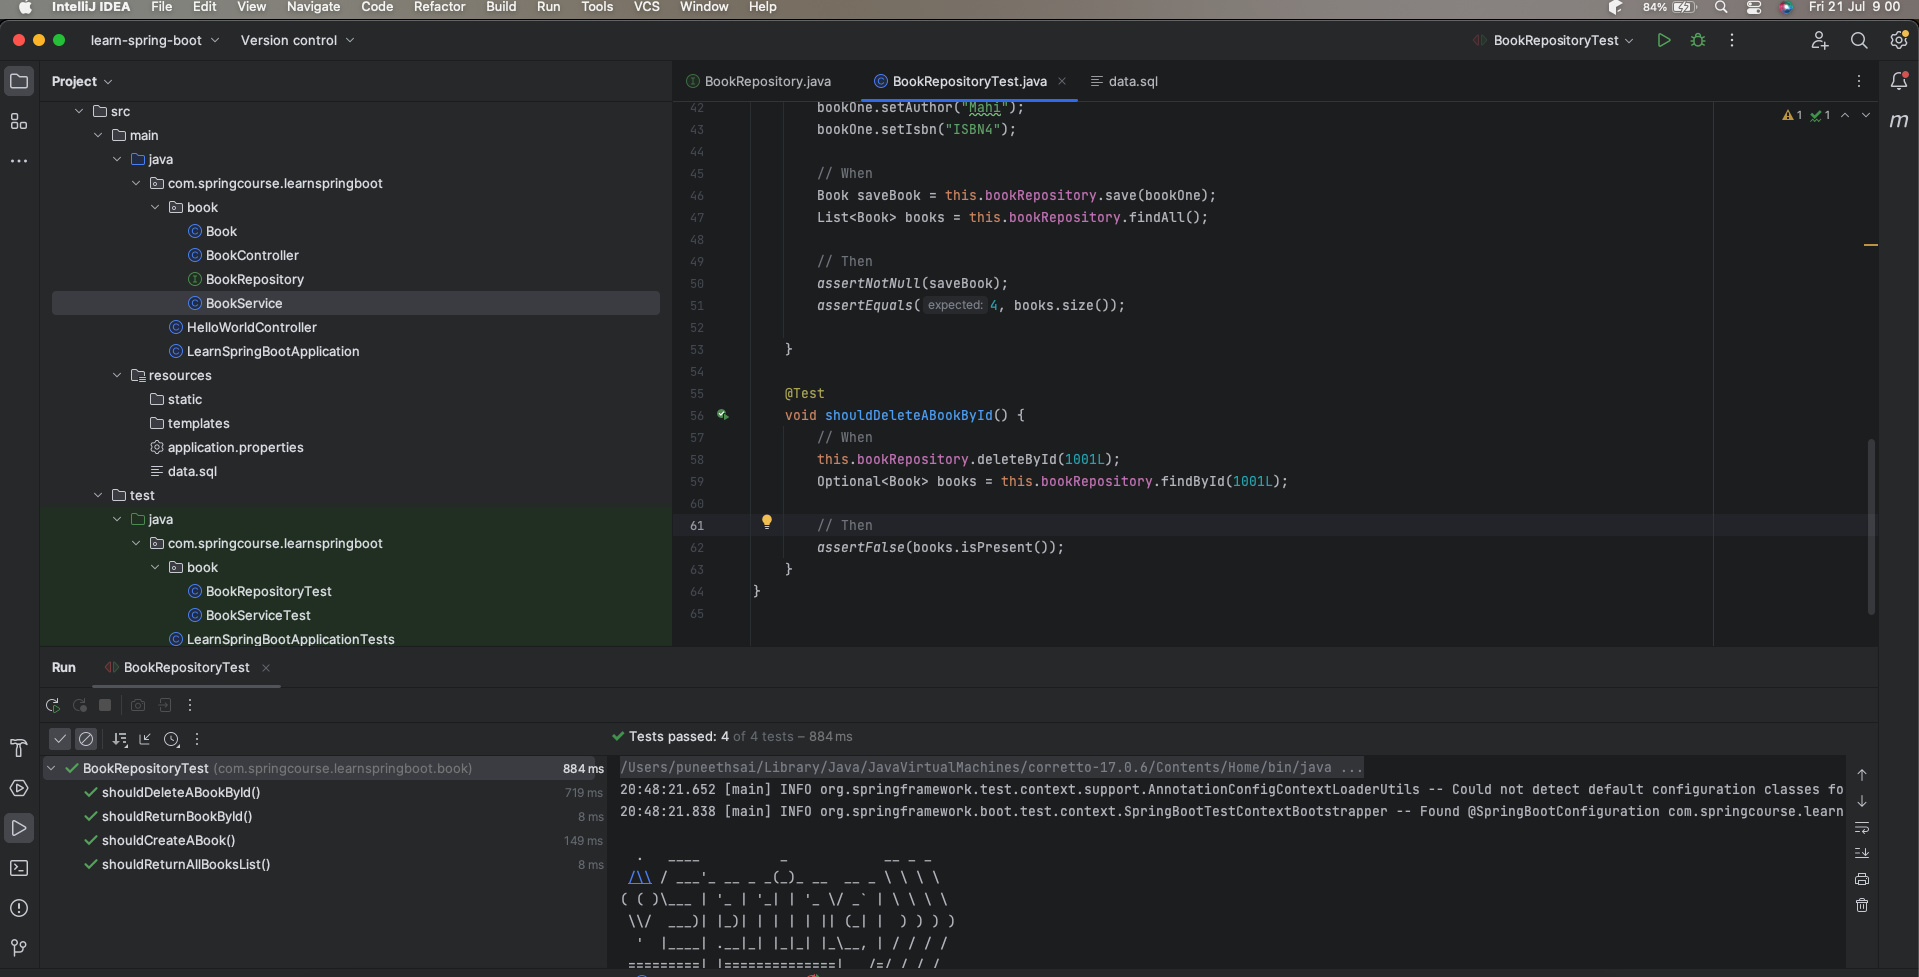
Task: Open the Structure tool window icon
Action: click(19, 121)
